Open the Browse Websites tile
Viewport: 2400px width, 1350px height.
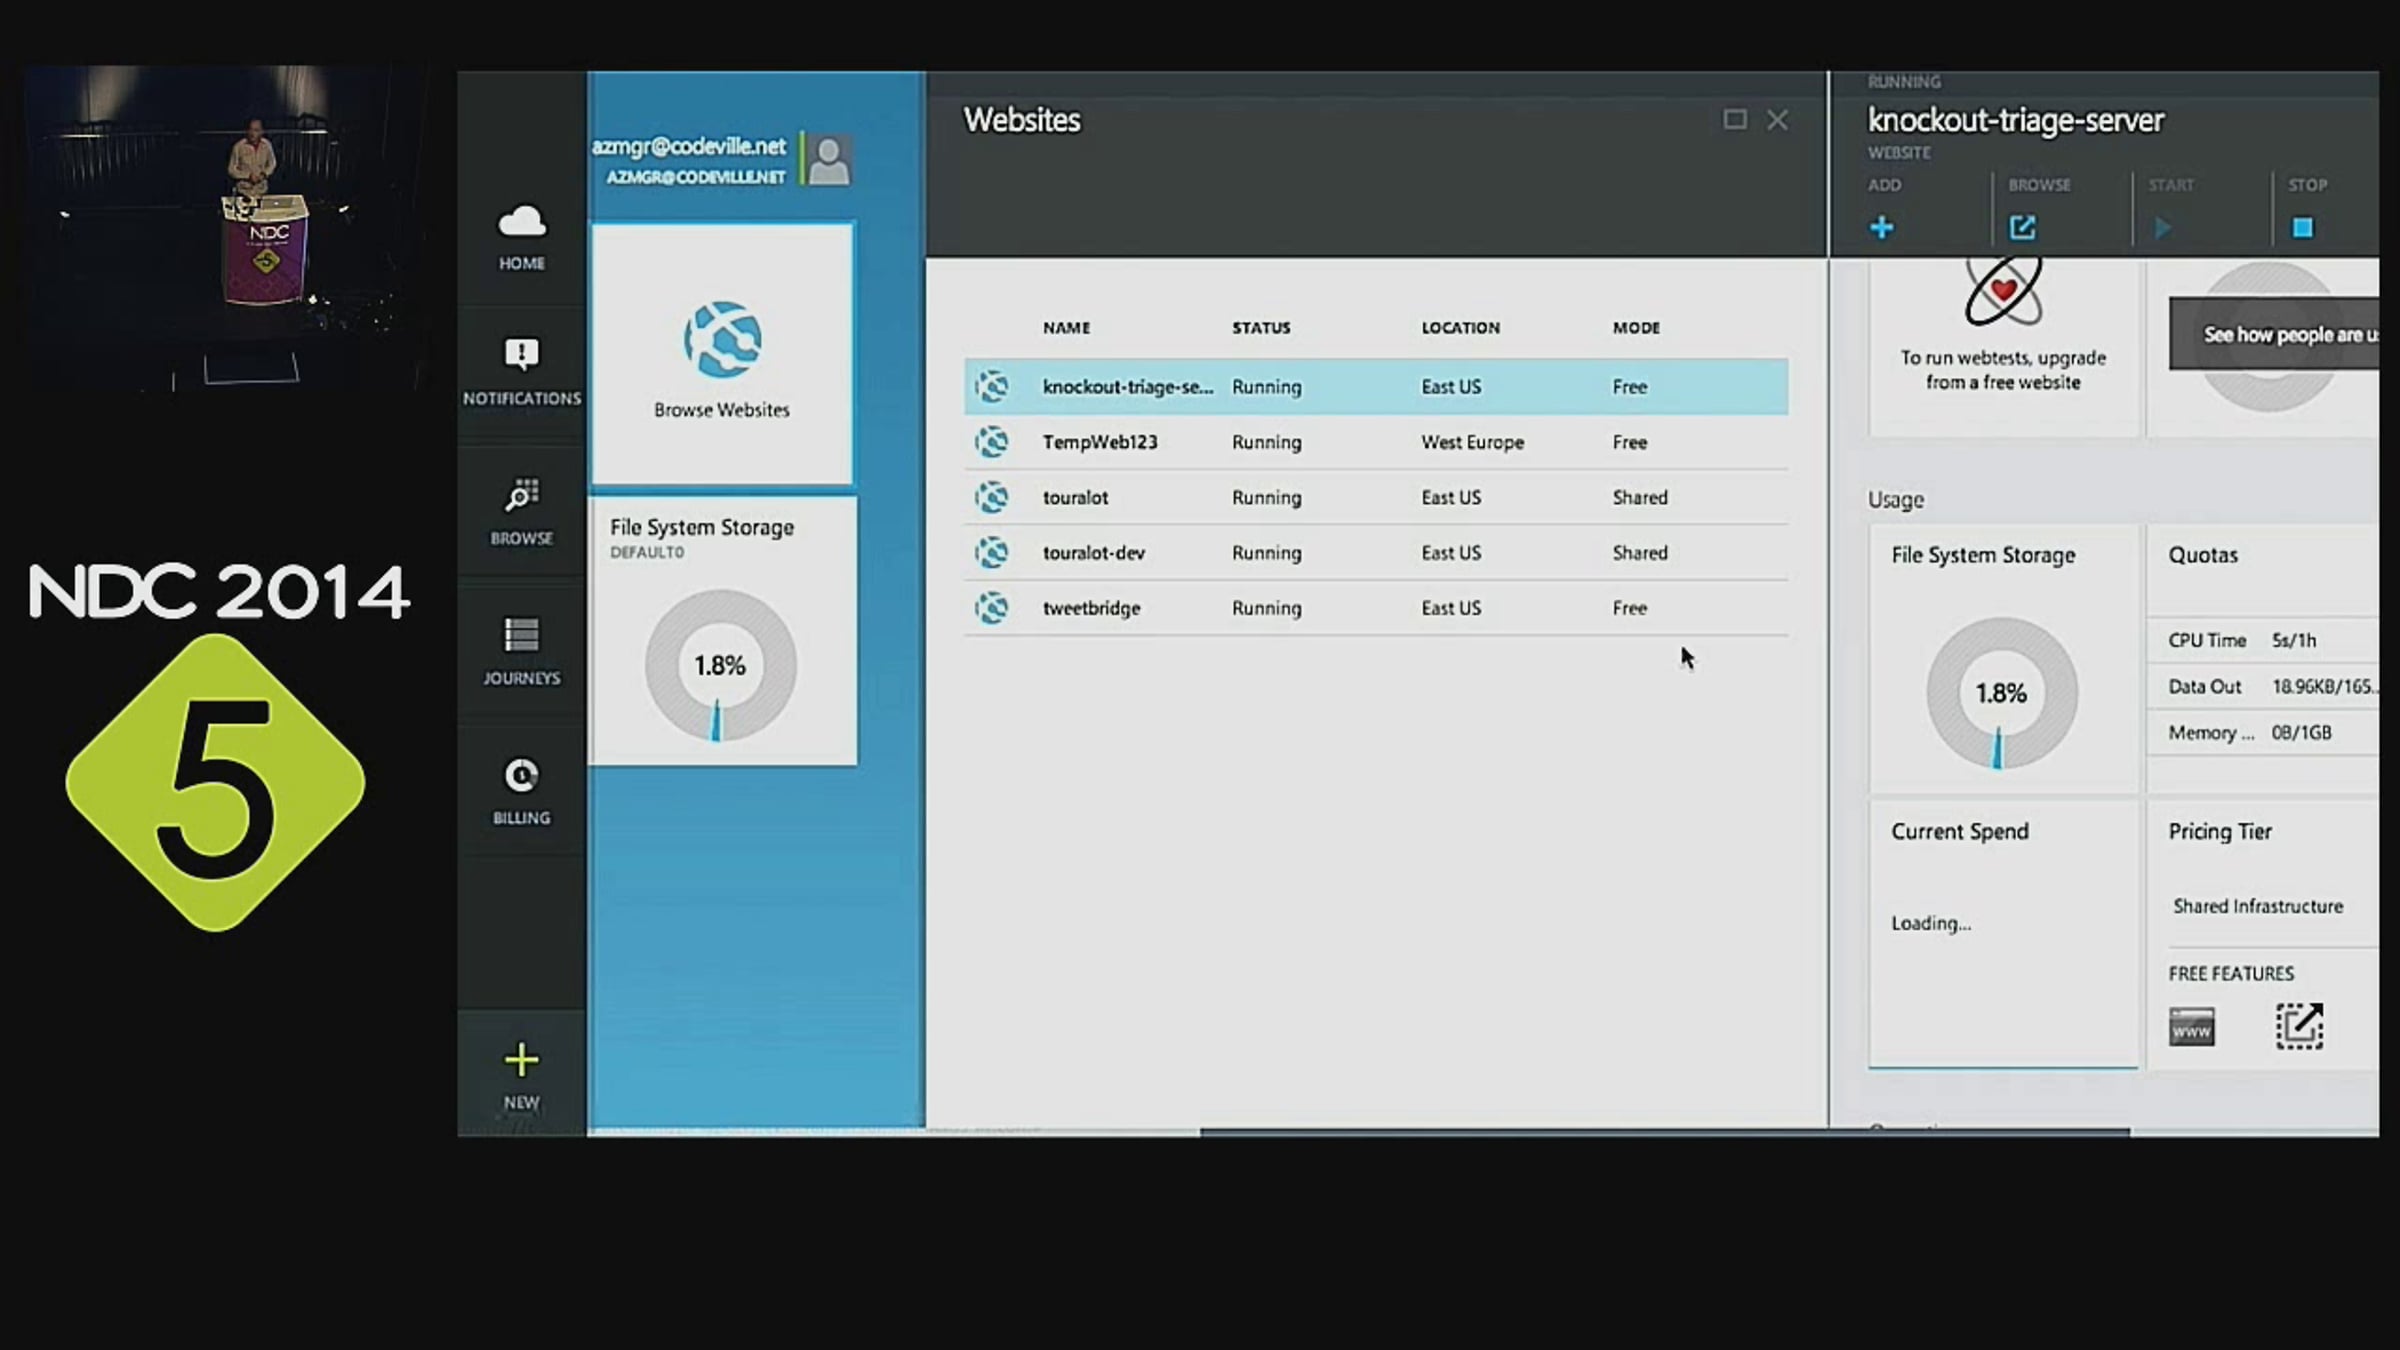coord(722,354)
